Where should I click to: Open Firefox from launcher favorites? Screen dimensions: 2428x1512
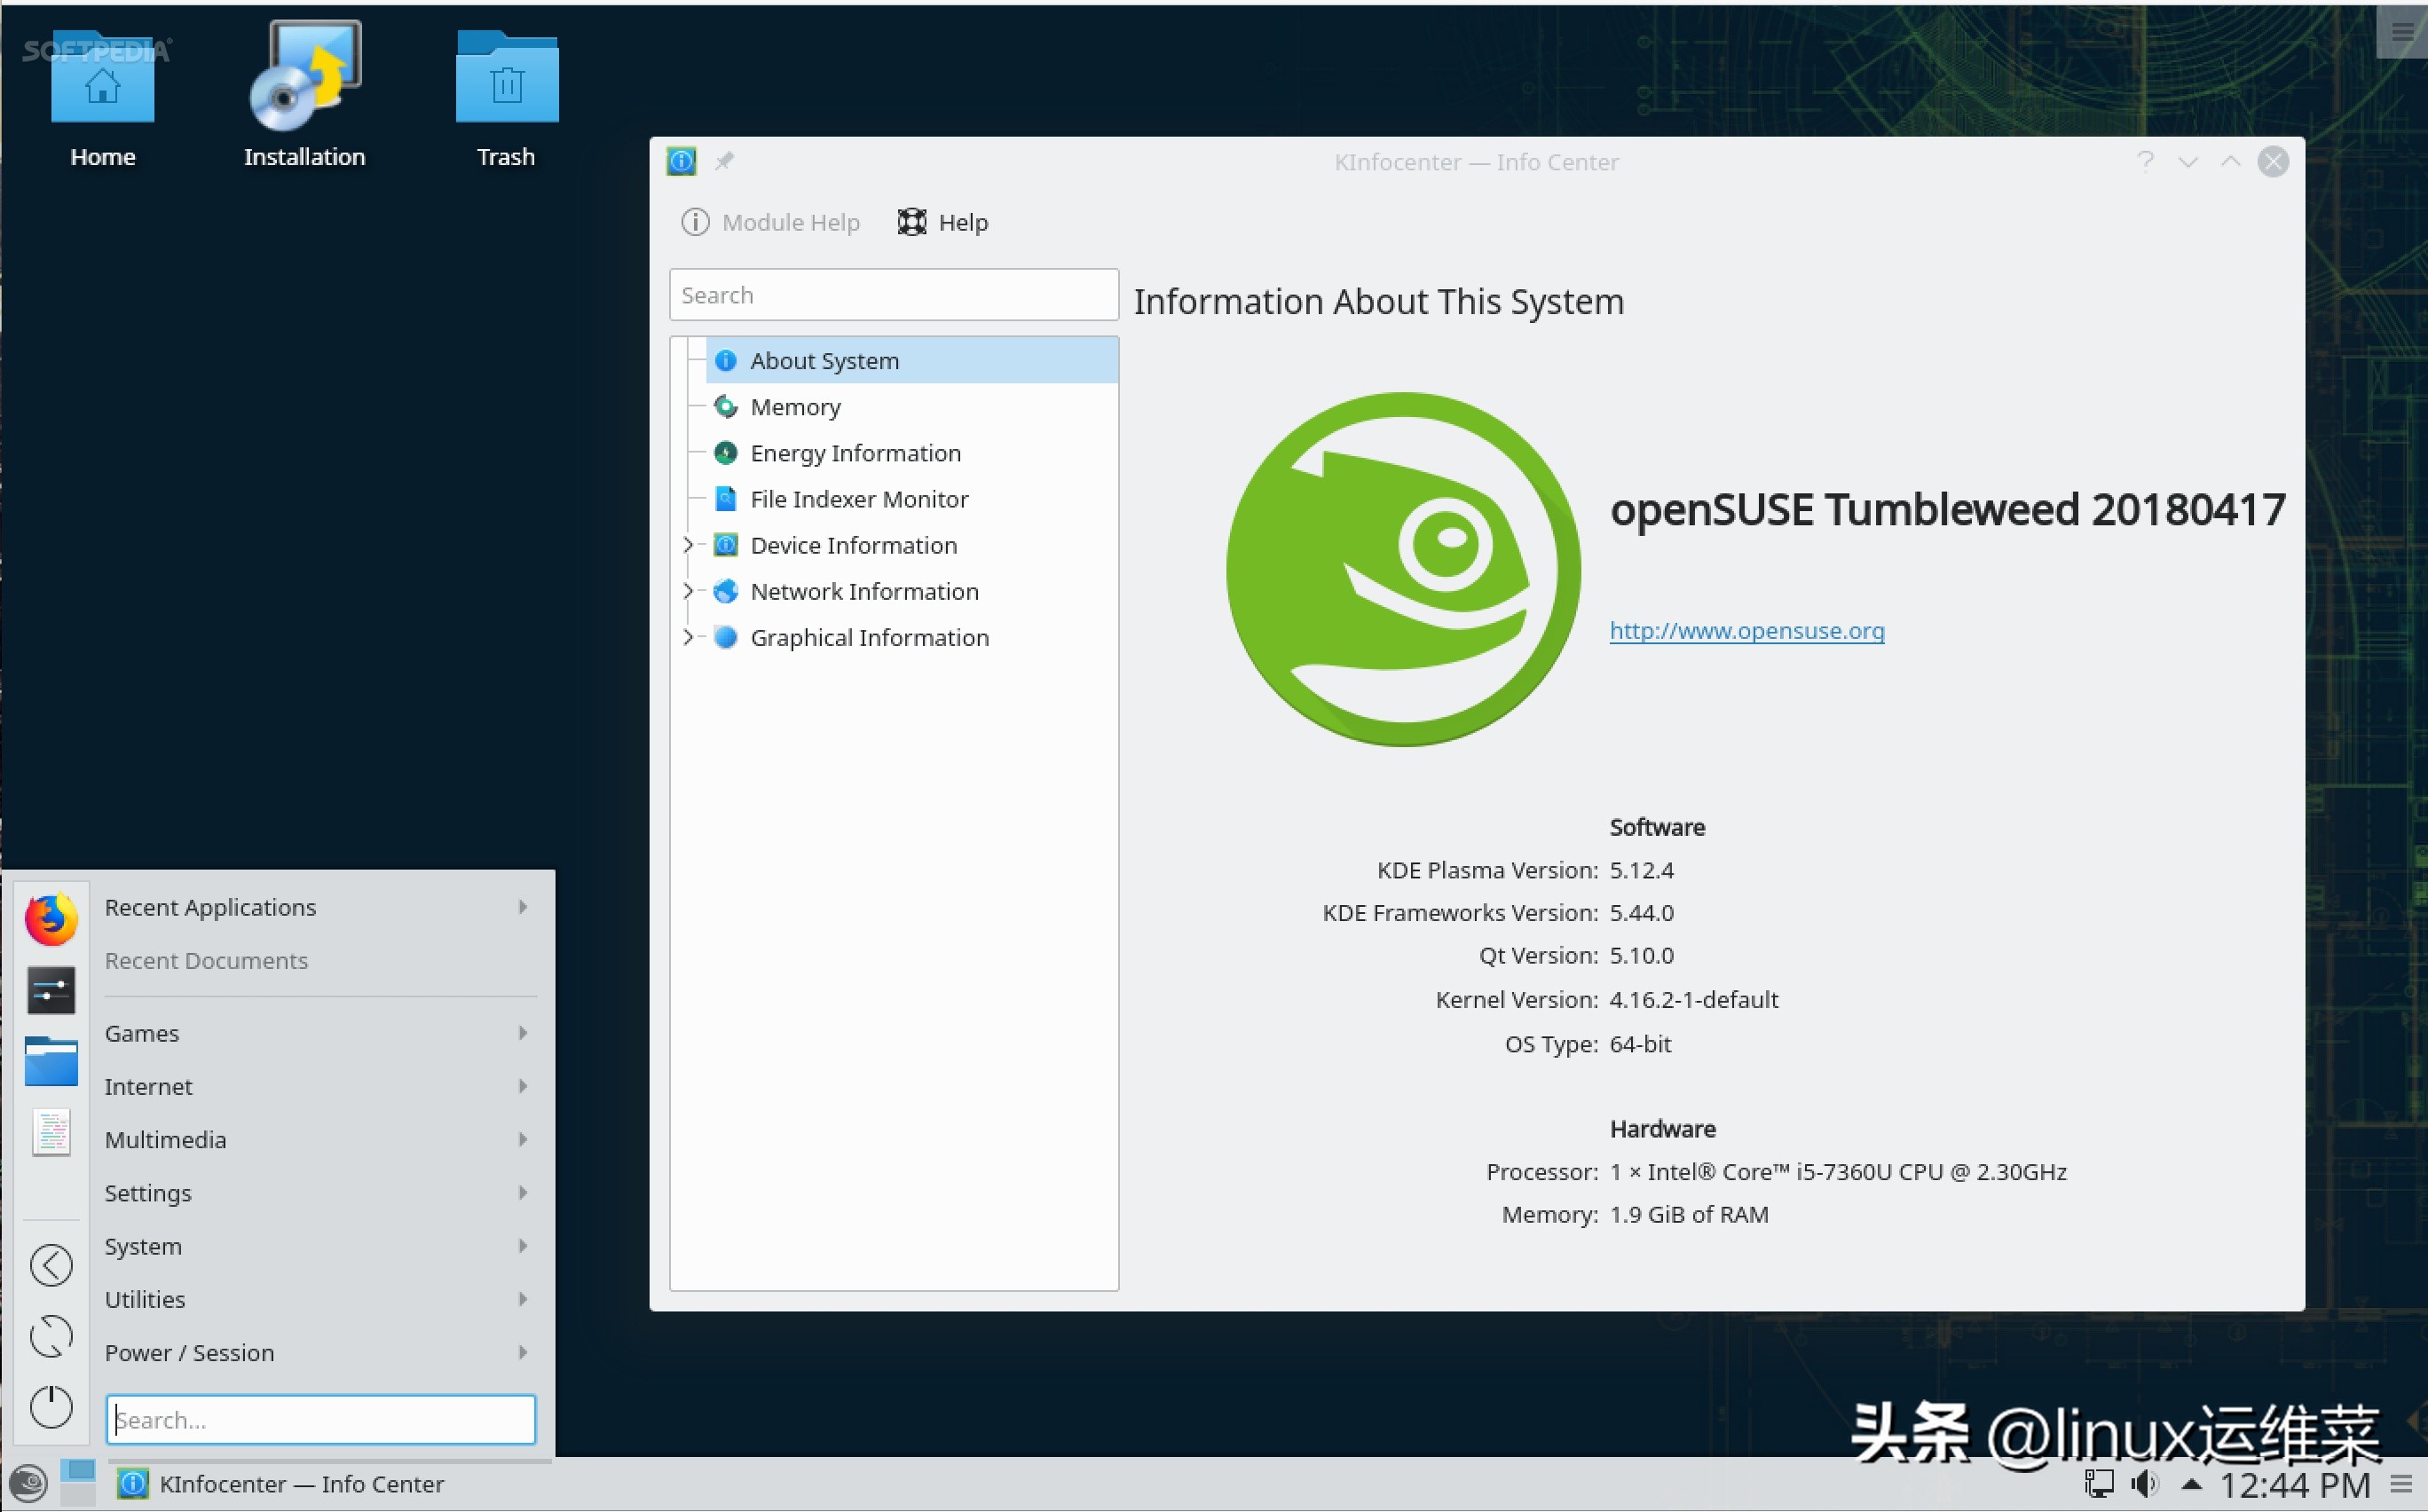coord(51,918)
